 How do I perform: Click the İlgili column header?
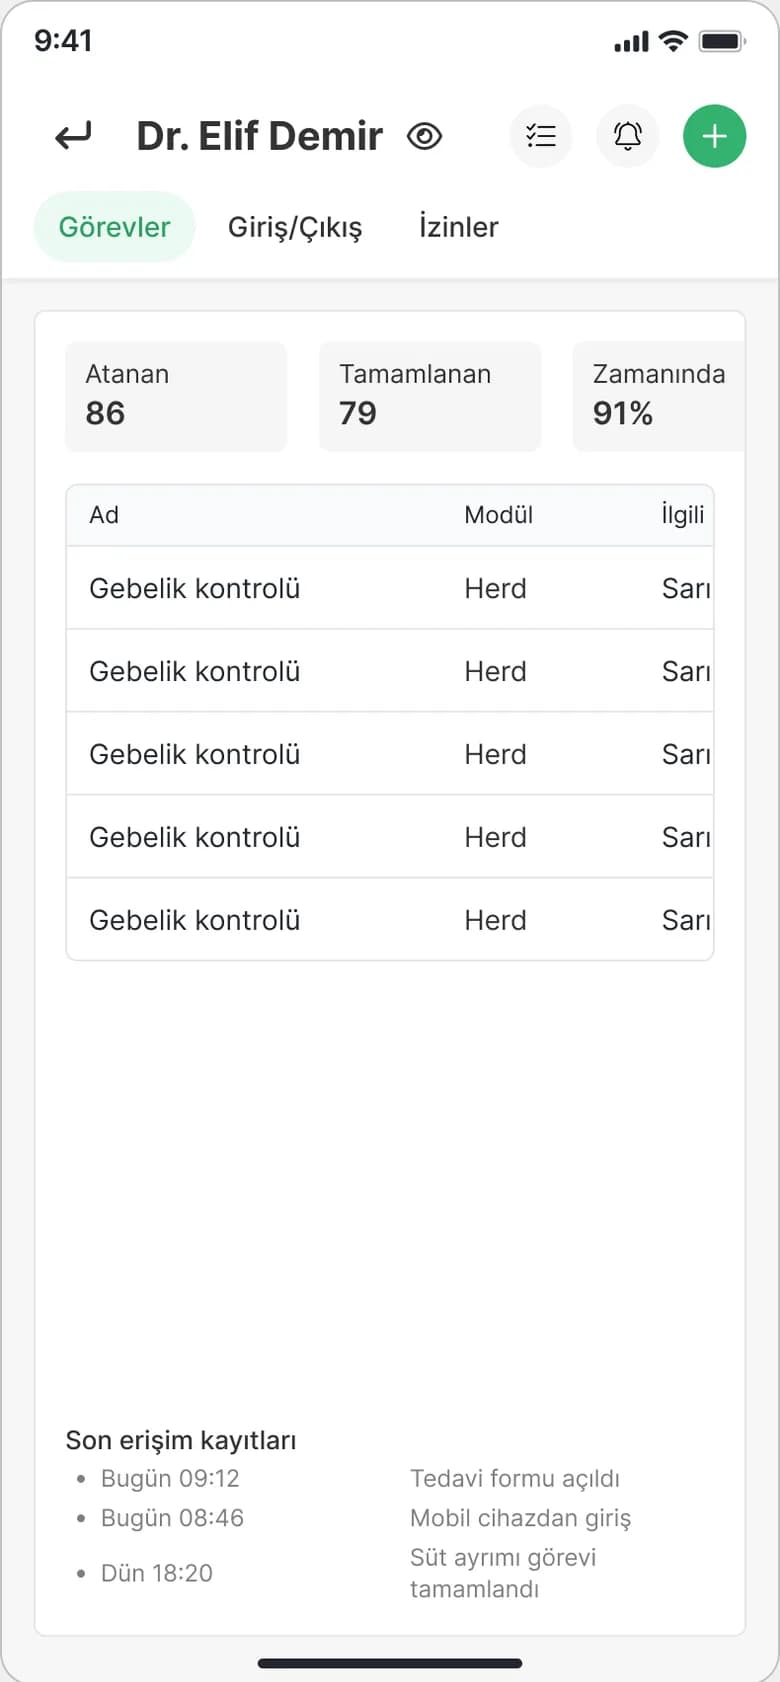pyautogui.click(x=683, y=515)
